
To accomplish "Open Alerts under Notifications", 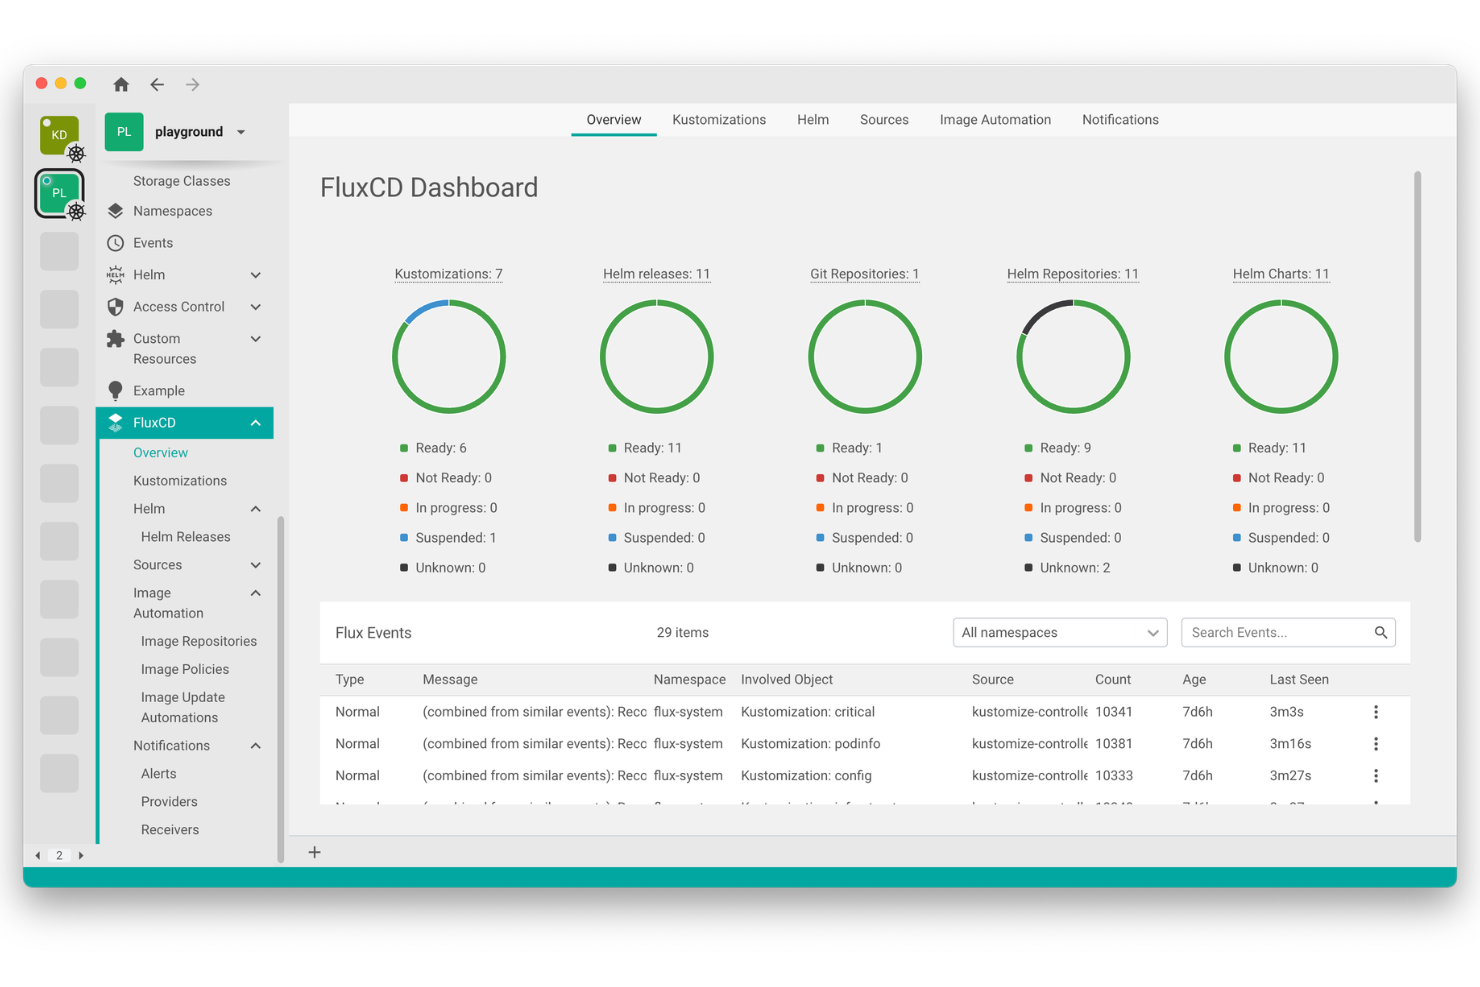I will (x=159, y=774).
